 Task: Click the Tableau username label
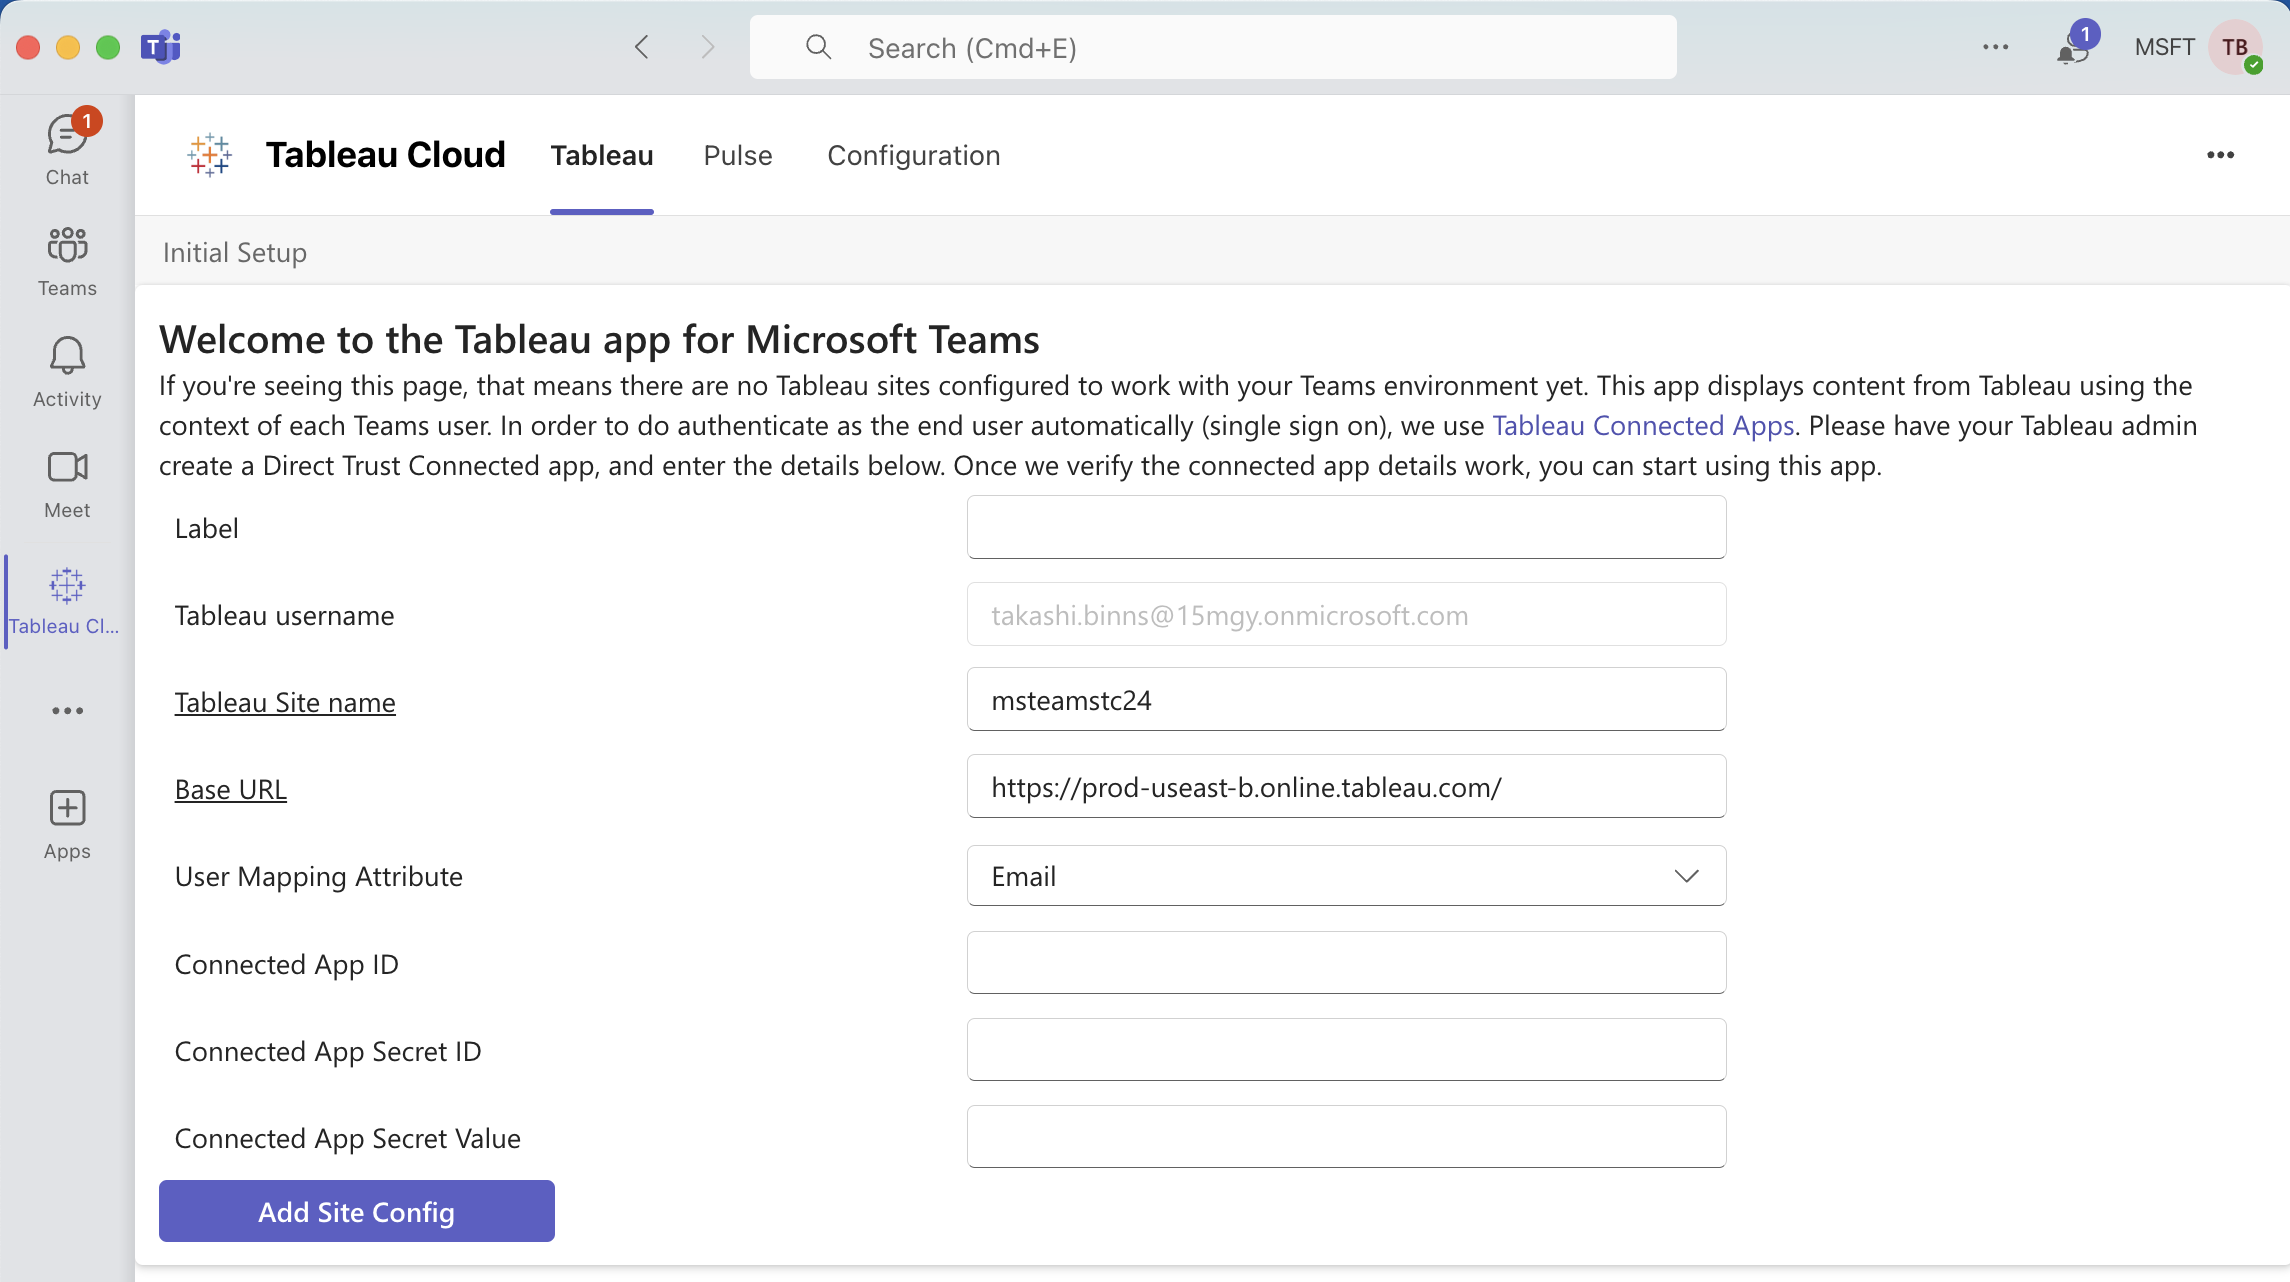(x=285, y=615)
